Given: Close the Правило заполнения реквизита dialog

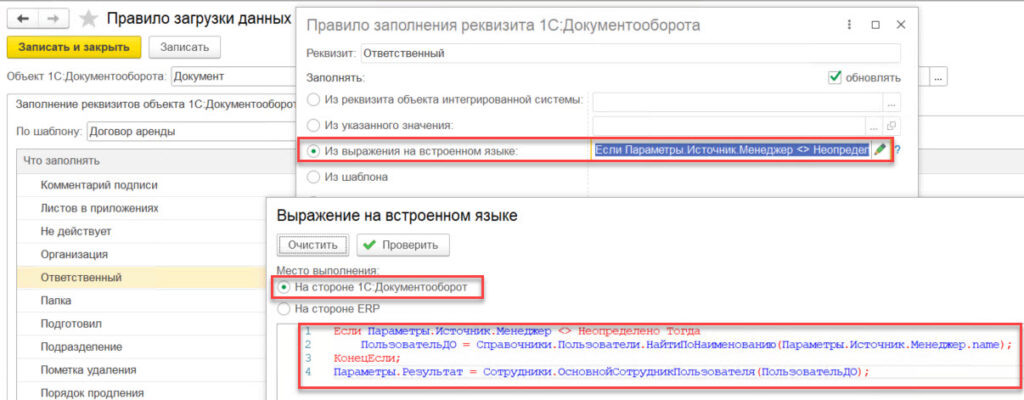Looking at the screenshot, I should pyautogui.click(x=901, y=25).
